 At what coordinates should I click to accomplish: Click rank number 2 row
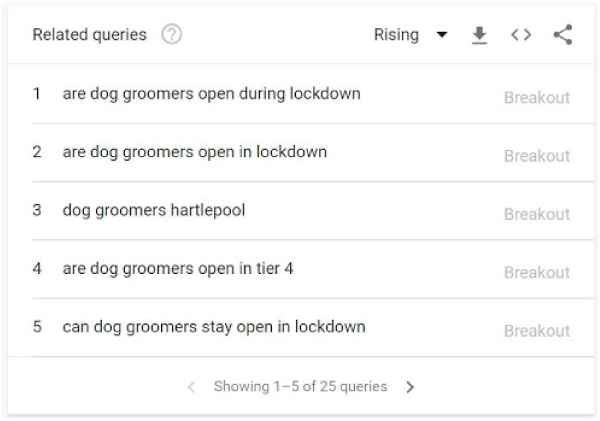click(313, 153)
